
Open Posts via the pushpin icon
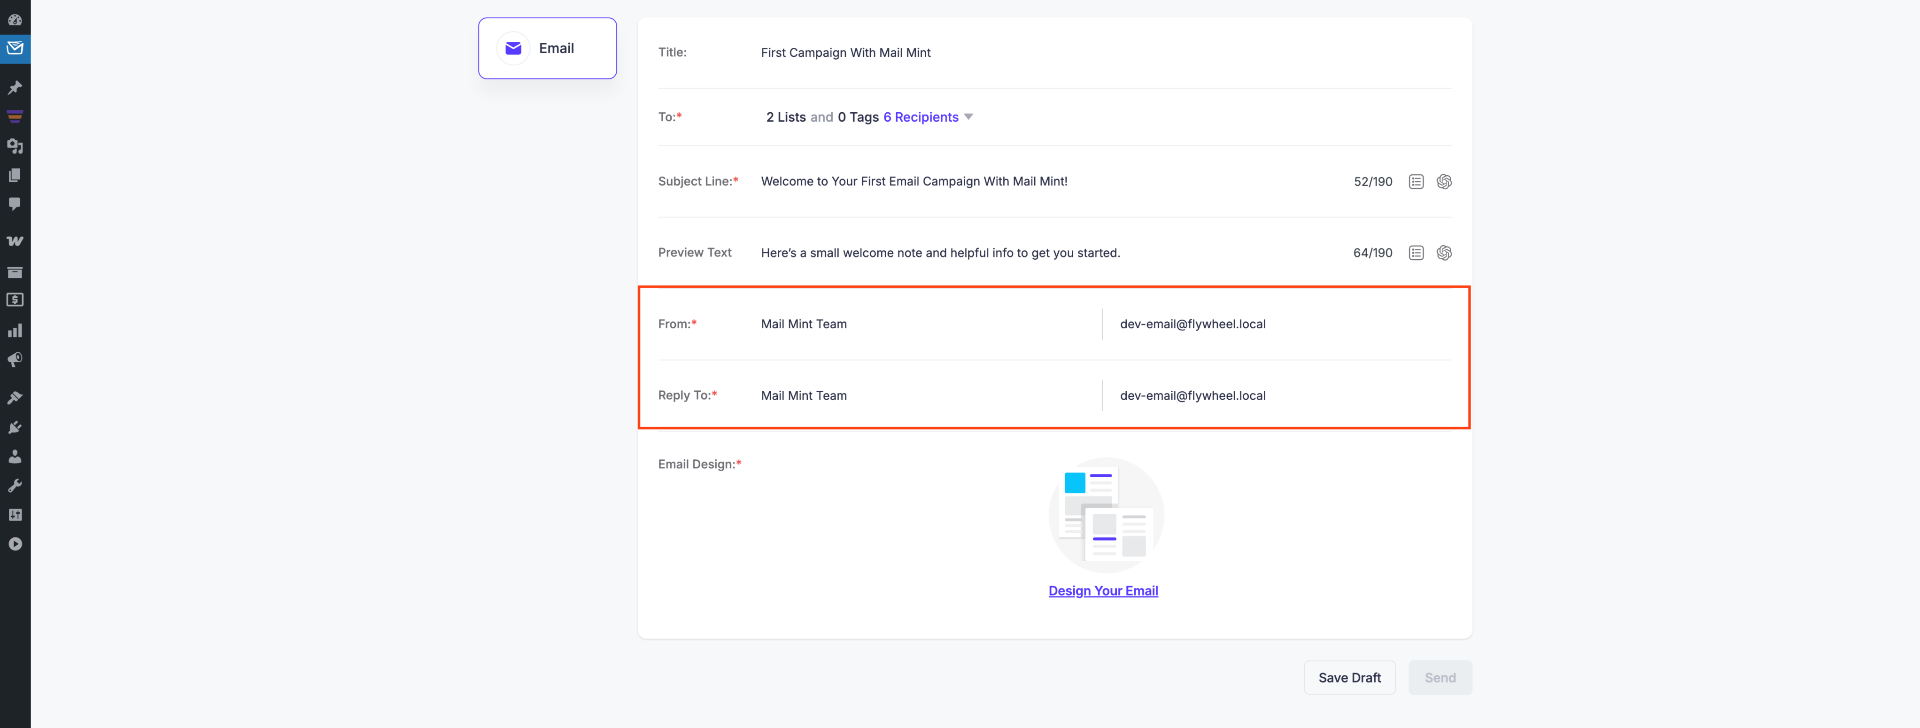[x=15, y=87]
